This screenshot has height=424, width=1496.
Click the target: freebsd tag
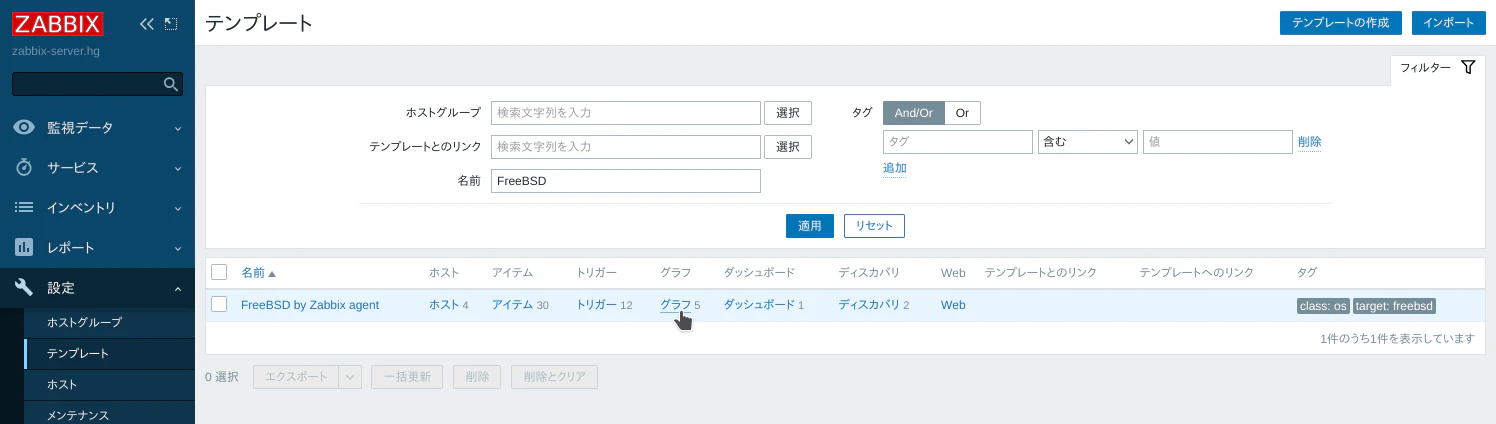1394,306
